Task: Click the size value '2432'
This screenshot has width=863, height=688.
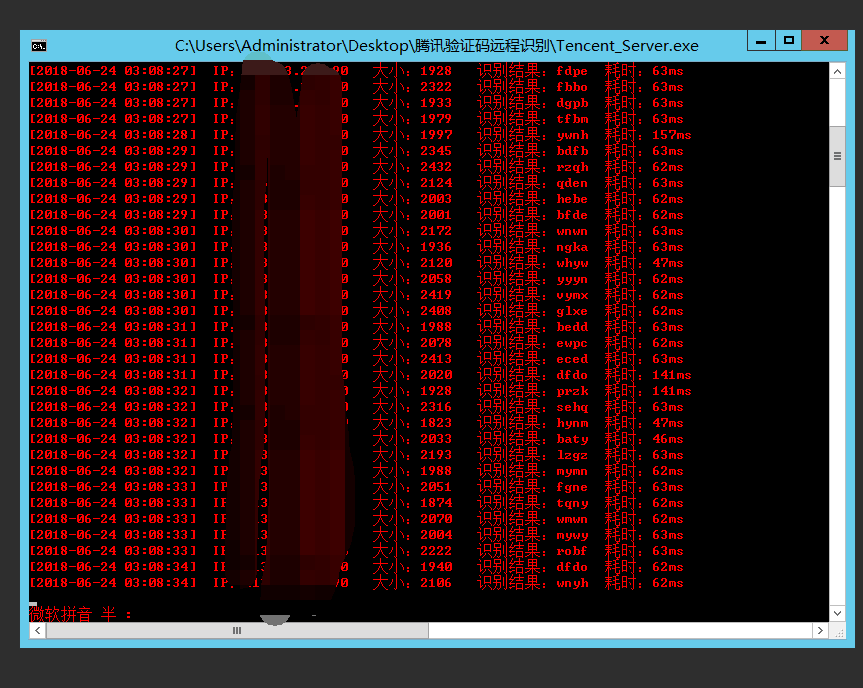Action: [436, 167]
